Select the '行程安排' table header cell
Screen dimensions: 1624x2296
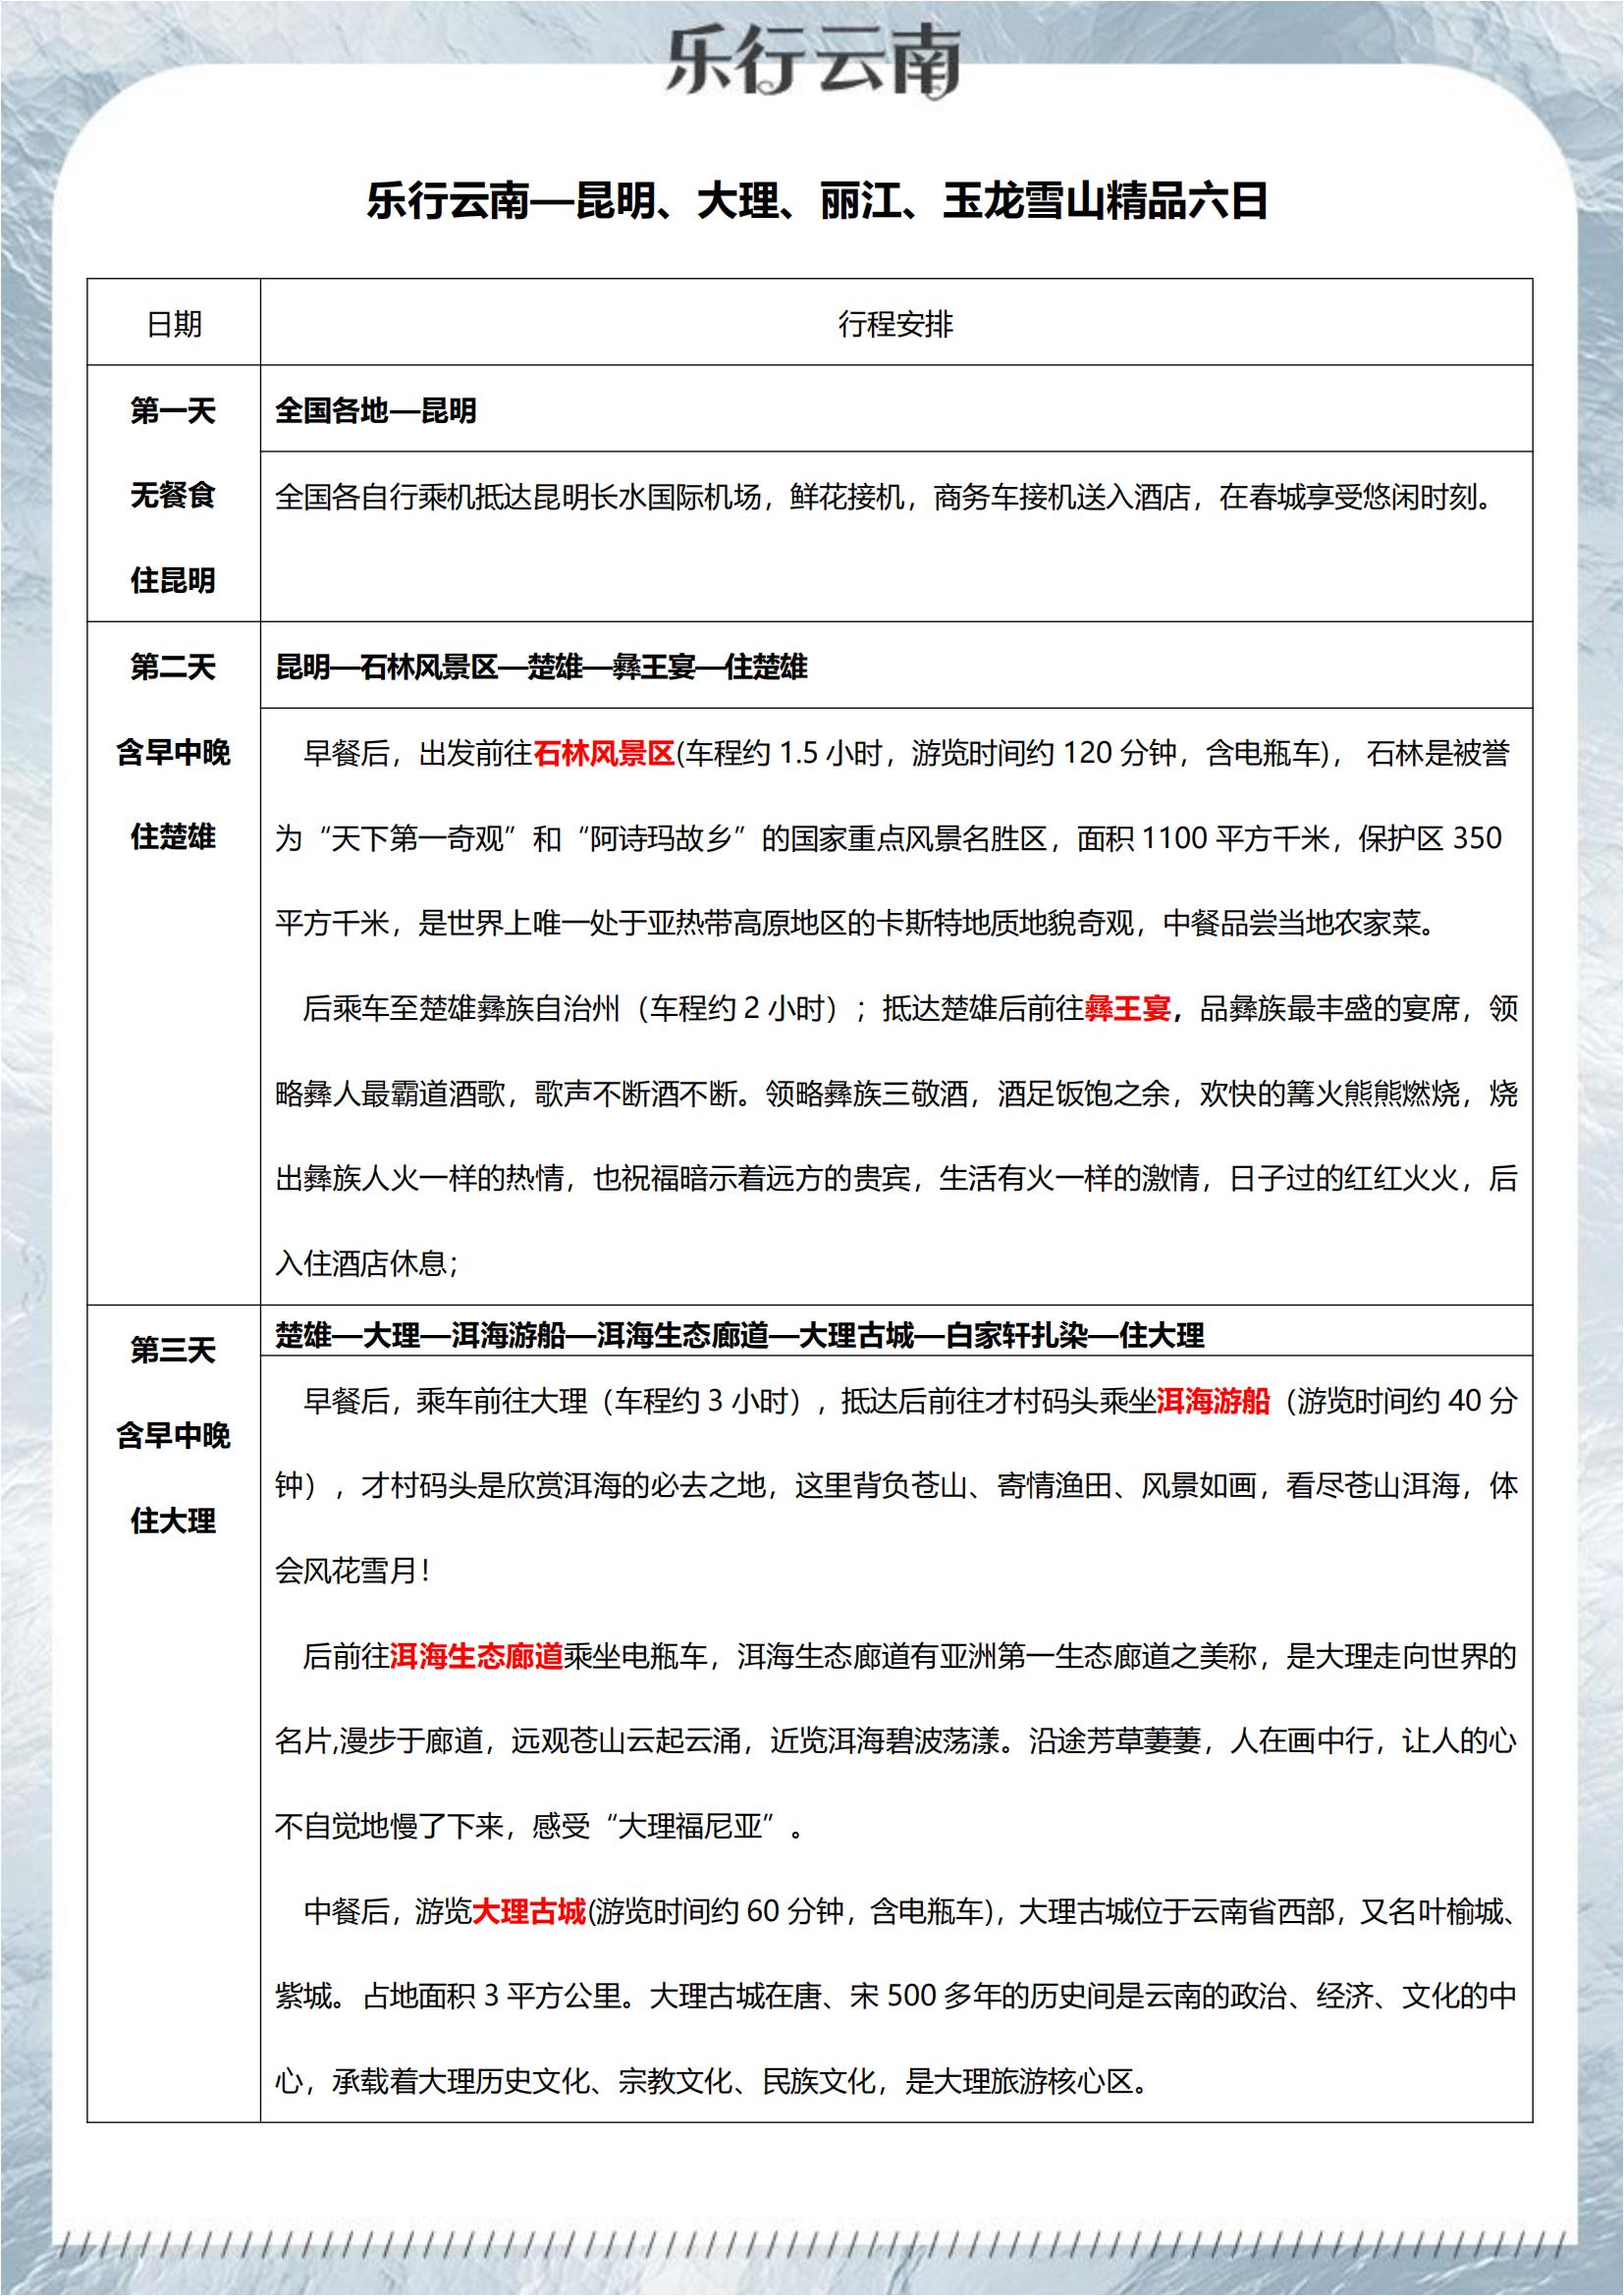click(x=896, y=324)
